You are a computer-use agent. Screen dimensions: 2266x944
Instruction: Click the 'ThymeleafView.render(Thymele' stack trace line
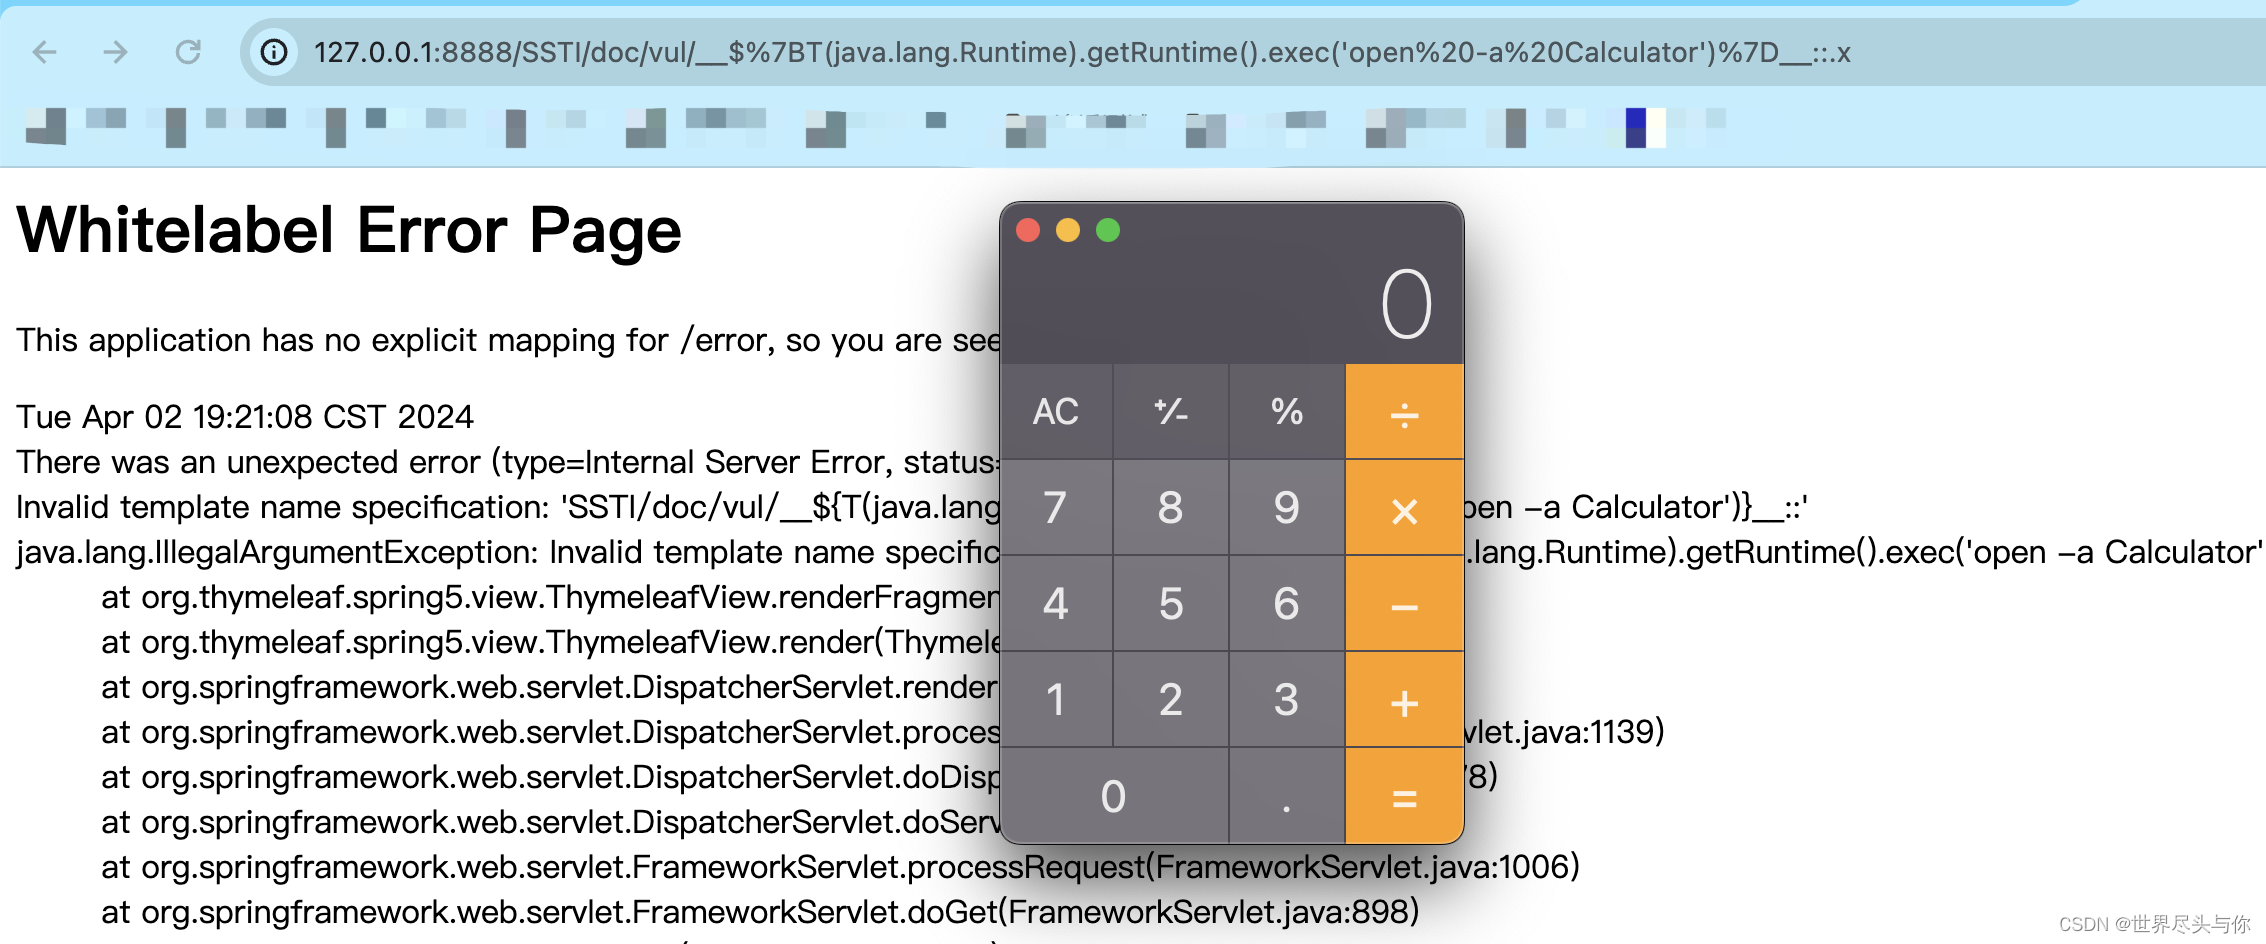(x=550, y=642)
